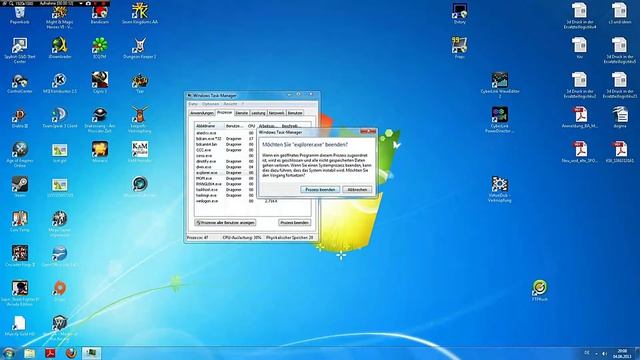Select the VirtualDub Verknüpfung gear icon
640x360 pixels.
(500, 189)
